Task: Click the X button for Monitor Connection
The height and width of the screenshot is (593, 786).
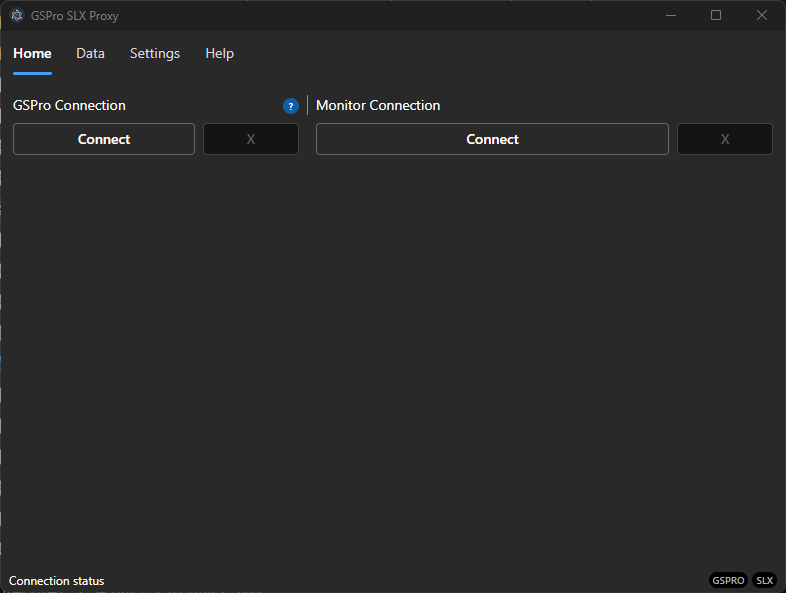Action: point(725,139)
